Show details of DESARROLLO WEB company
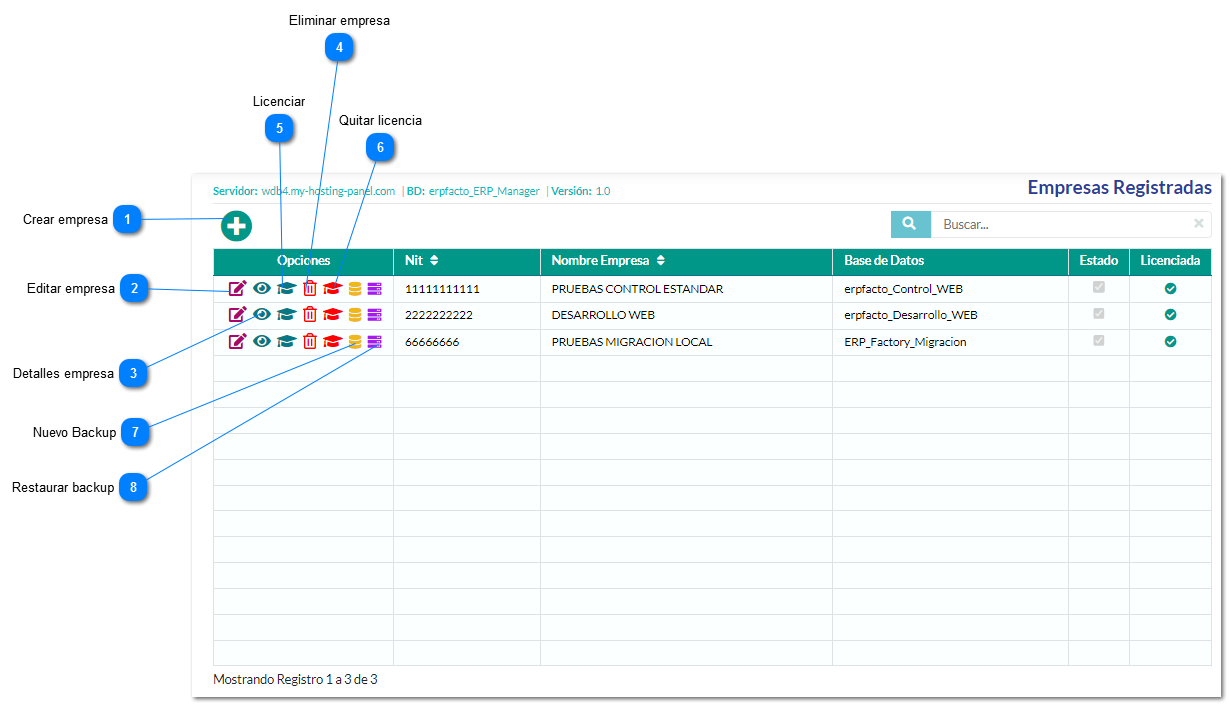This screenshot has width=1230, height=706. 262,315
